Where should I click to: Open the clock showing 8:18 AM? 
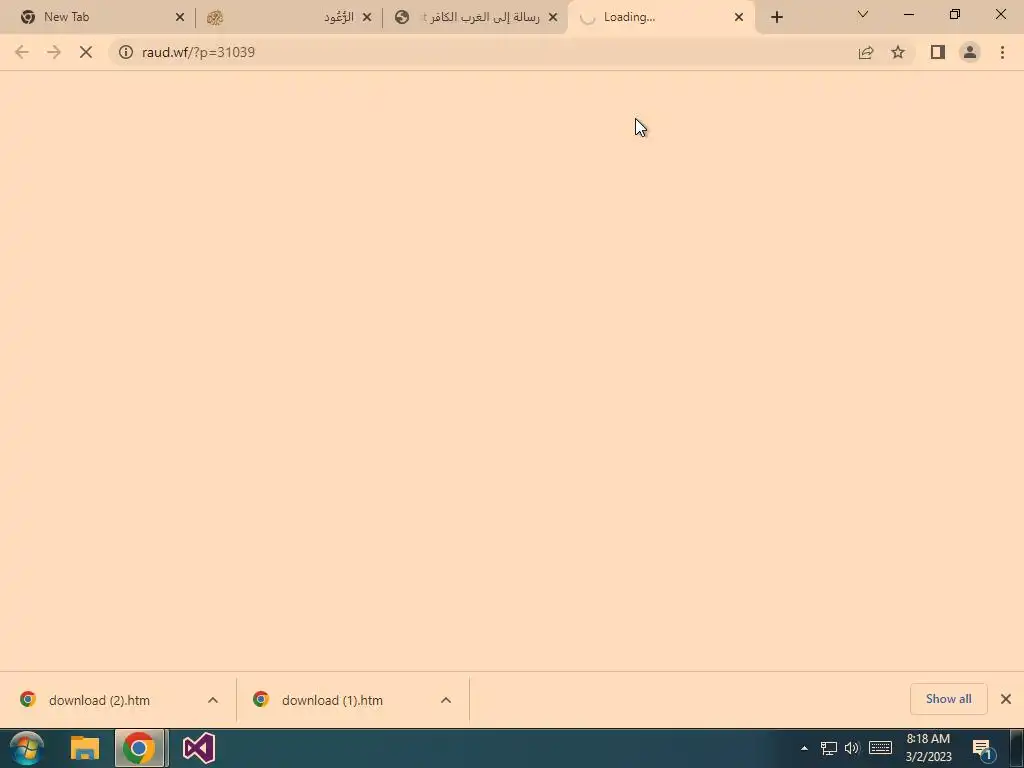point(928,748)
